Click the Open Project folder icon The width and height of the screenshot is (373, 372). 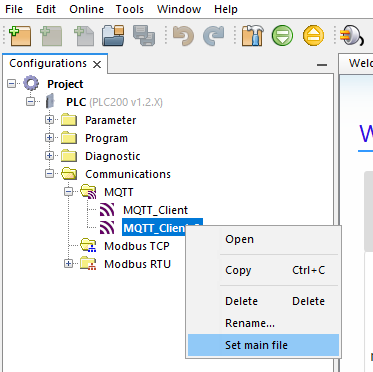(113, 36)
